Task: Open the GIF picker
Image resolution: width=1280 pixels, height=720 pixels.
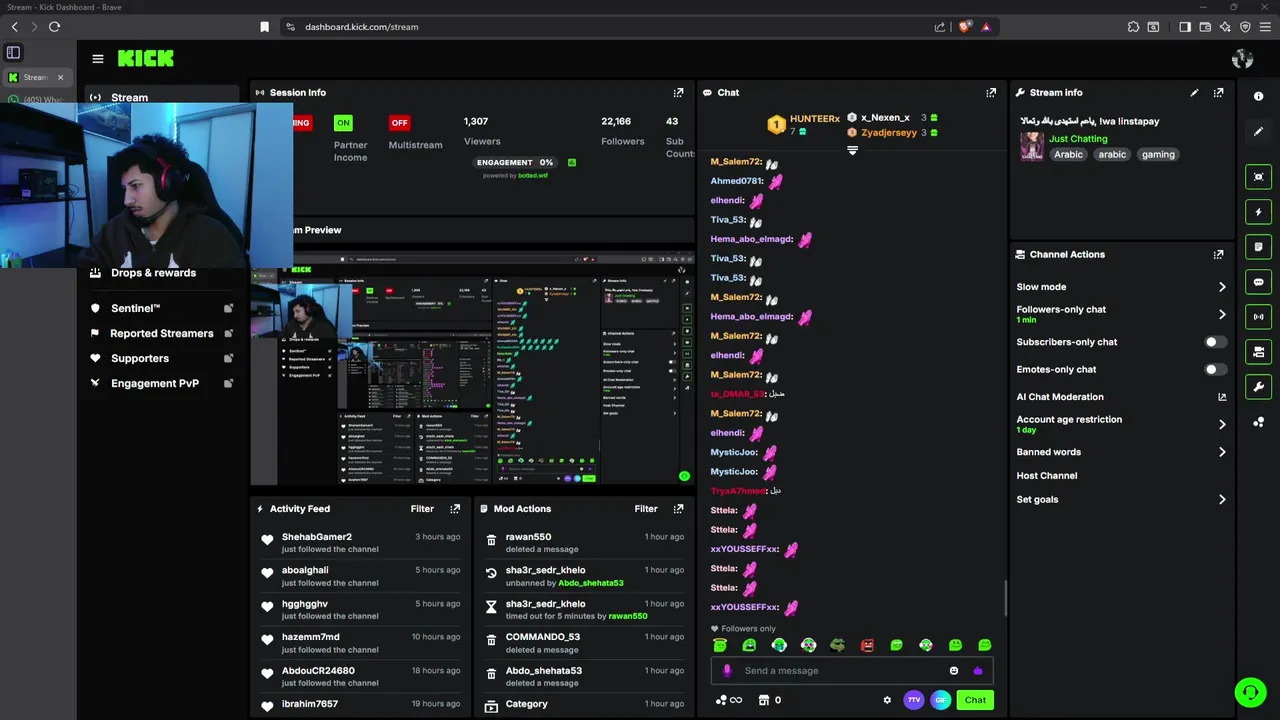Action: click(940, 700)
